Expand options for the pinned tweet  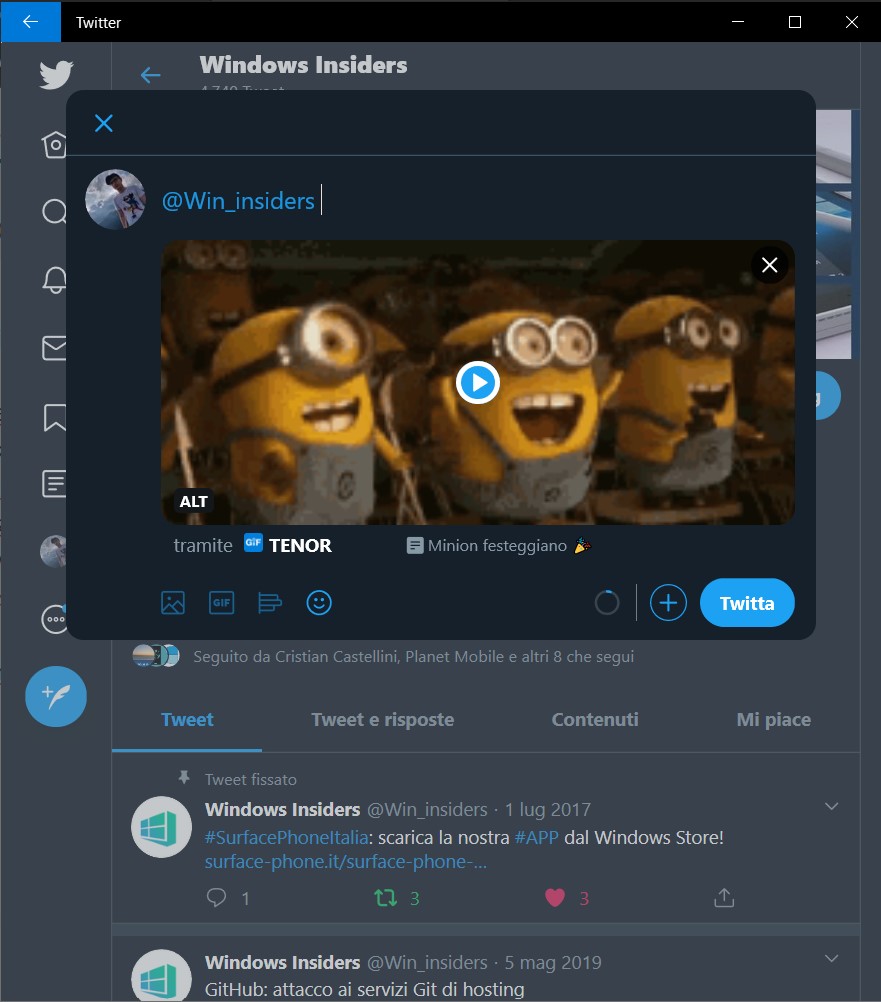pyautogui.click(x=831, y=806)
